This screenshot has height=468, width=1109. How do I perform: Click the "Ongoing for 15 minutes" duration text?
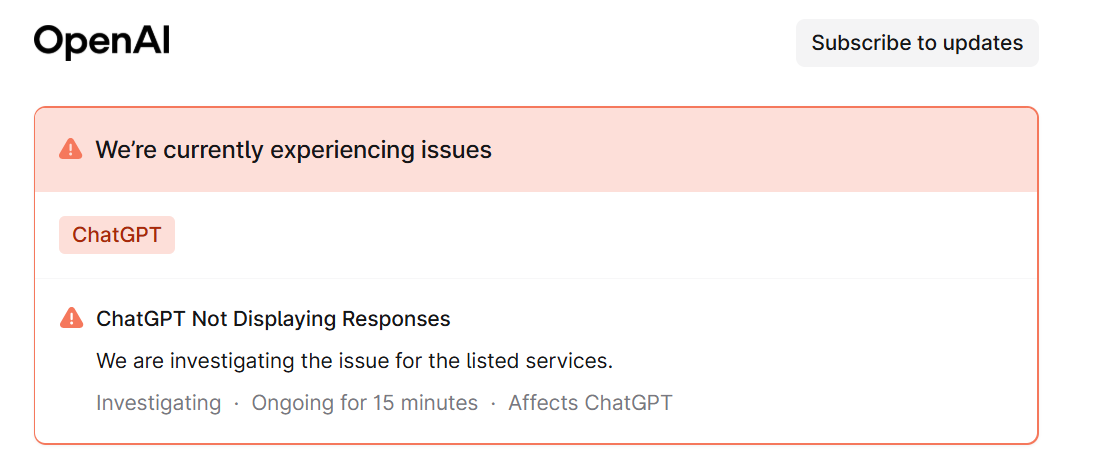[364, 403]
